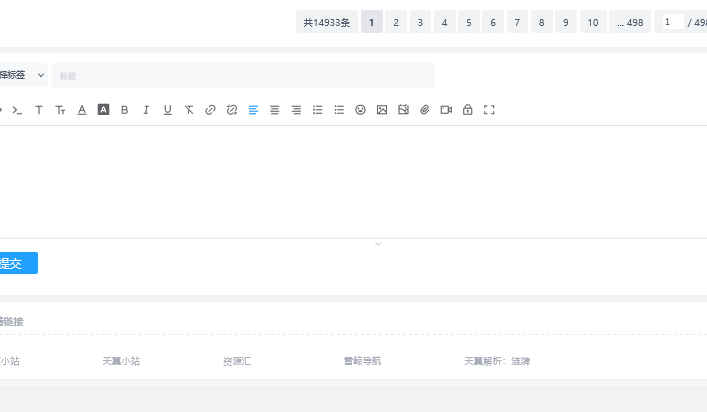Switch the editor to fullscreen mode
The image size is (707, 412).
coord(489,110)
